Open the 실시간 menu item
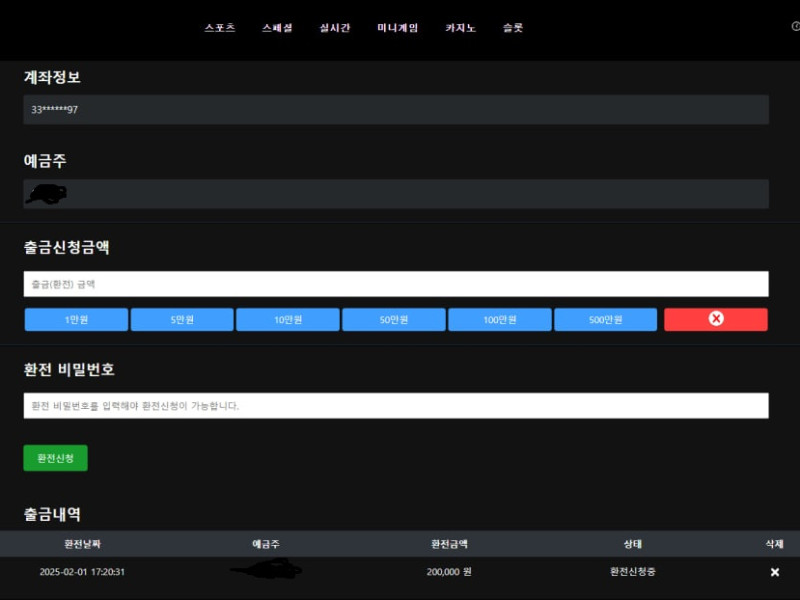Viewport: 800px width, 600px height. 334,28
